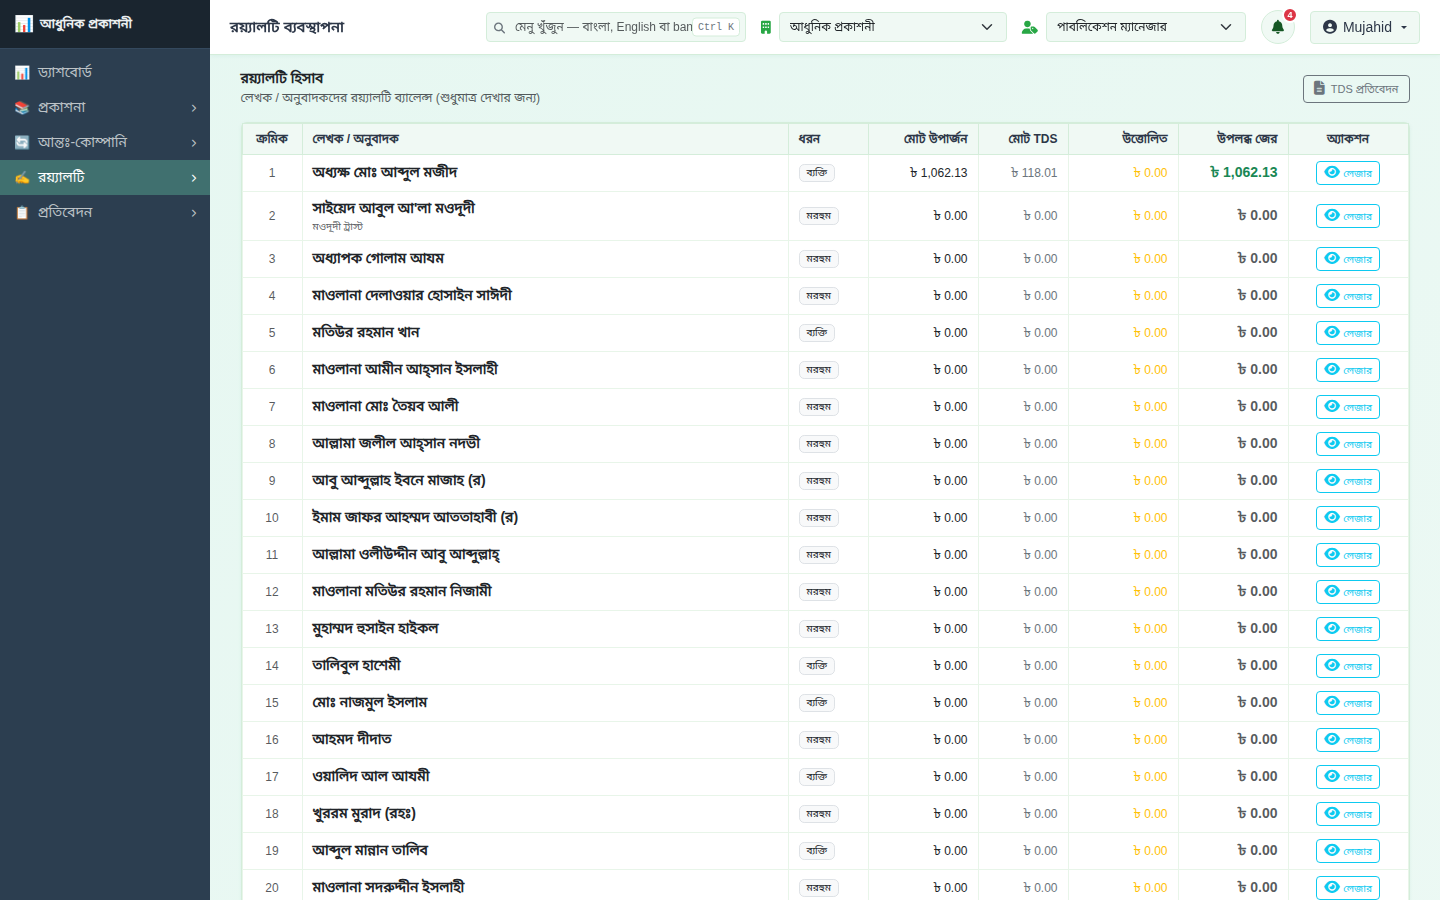
Task: Click the notification bell icon
Action: (1278, 27)
